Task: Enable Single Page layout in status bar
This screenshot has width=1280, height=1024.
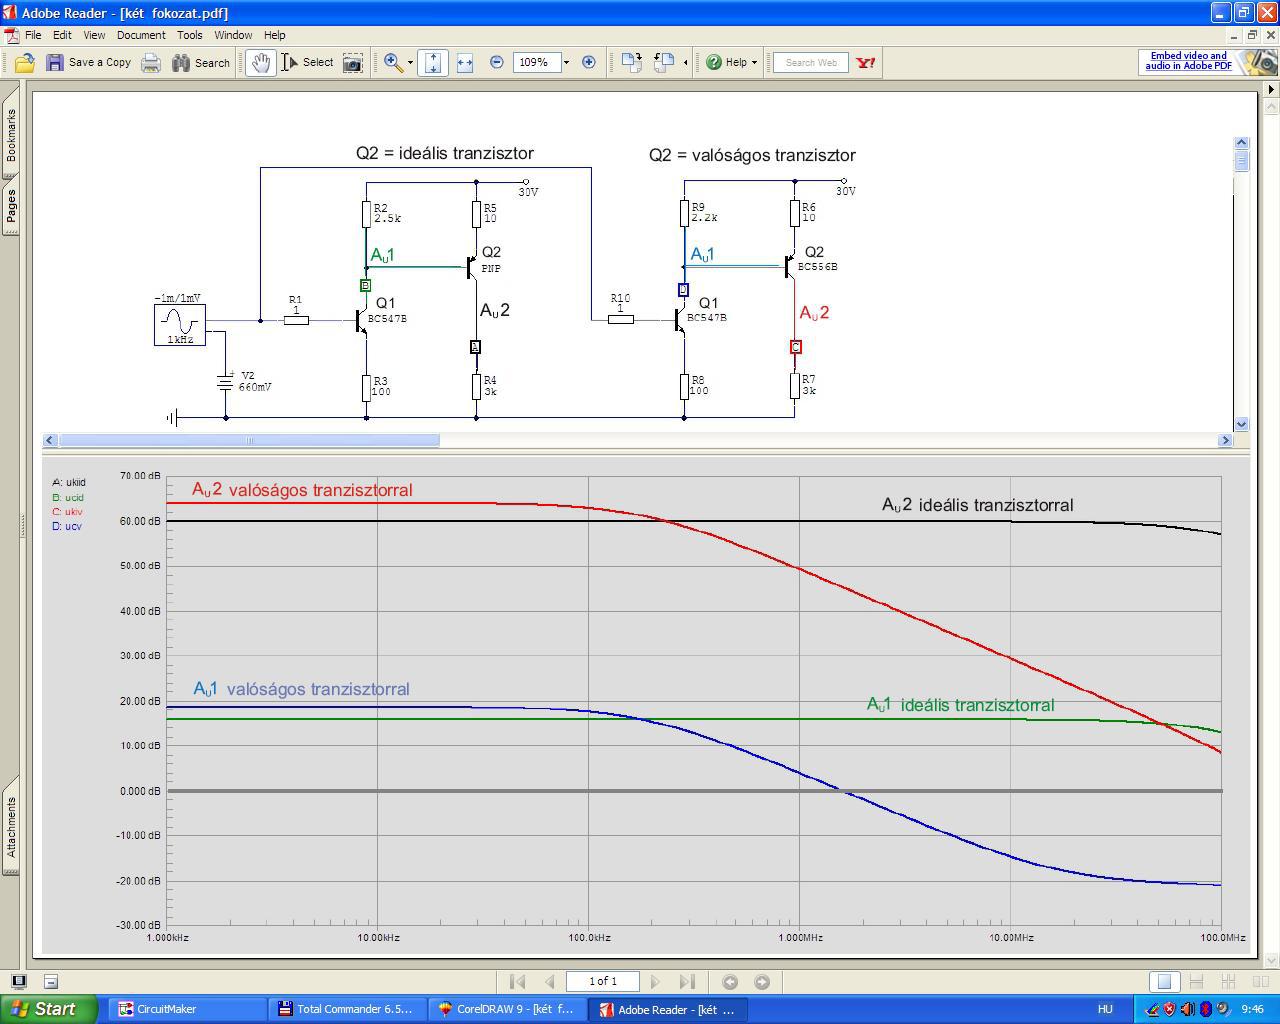Action: coord(1163,982)
